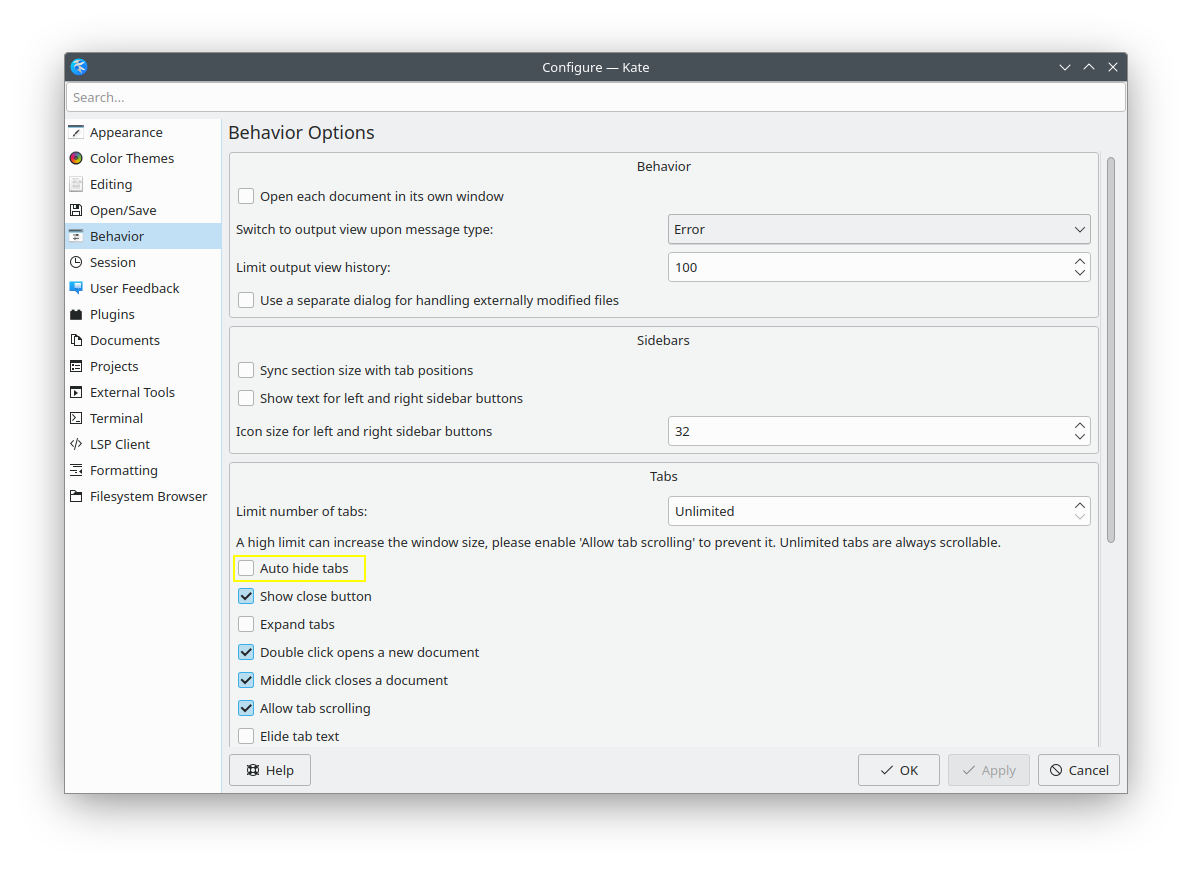Uncheck Show close button

coord(246,596)
